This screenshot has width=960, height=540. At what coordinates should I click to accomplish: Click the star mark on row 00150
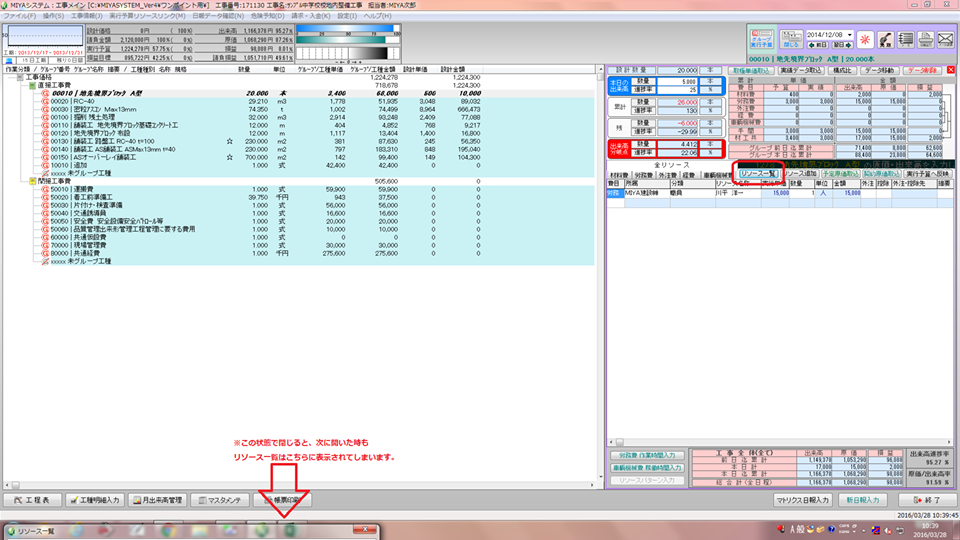230,157
